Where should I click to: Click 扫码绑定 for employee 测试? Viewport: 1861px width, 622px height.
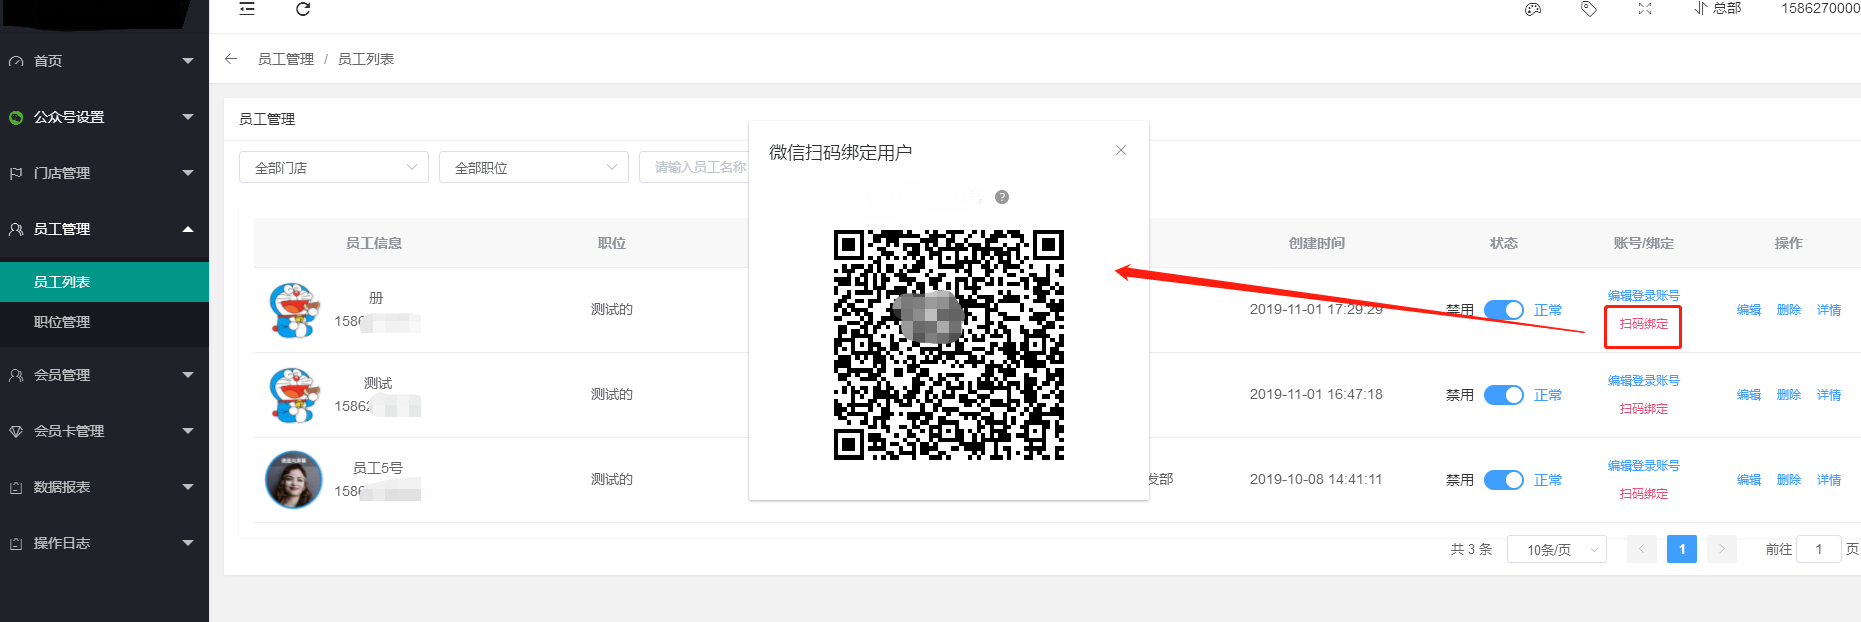(x=1643, y=409)
